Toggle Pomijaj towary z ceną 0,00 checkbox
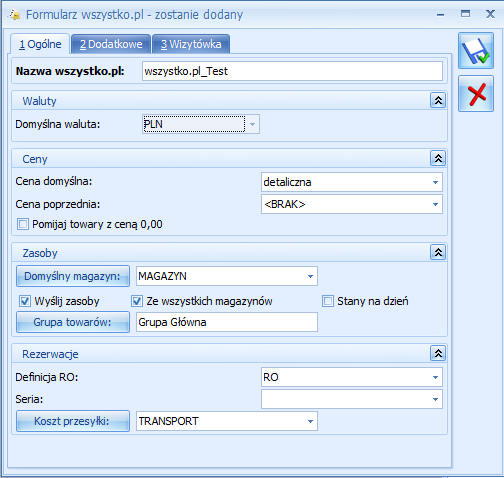The height and width of the screenshot is (478, 504). tap(23, 224)
